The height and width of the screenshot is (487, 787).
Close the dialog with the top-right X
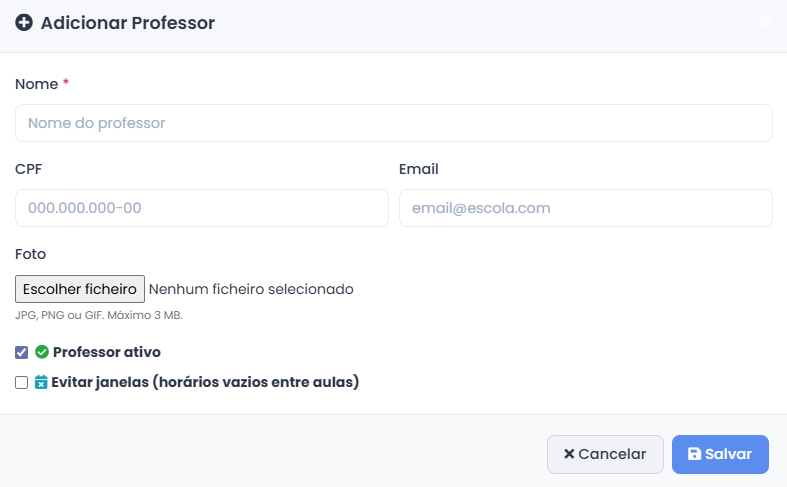tap(765, 22)
